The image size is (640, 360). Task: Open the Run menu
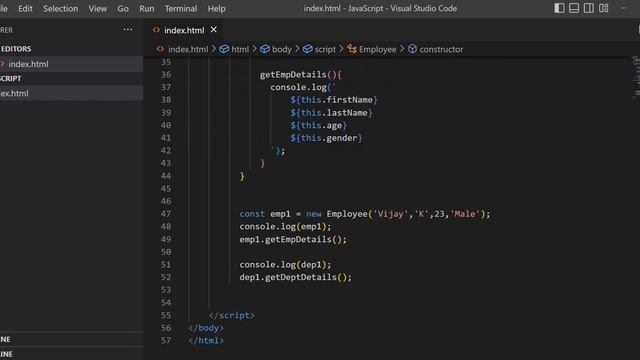[147, 9]
